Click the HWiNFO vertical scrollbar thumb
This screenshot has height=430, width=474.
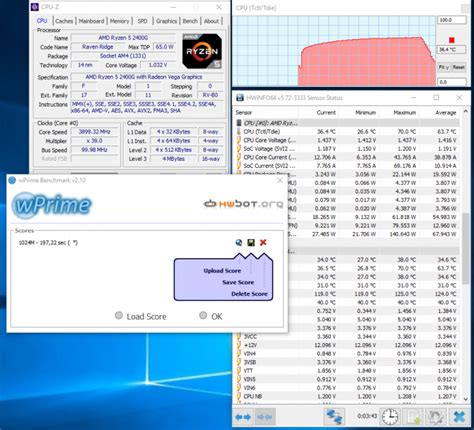465,249
